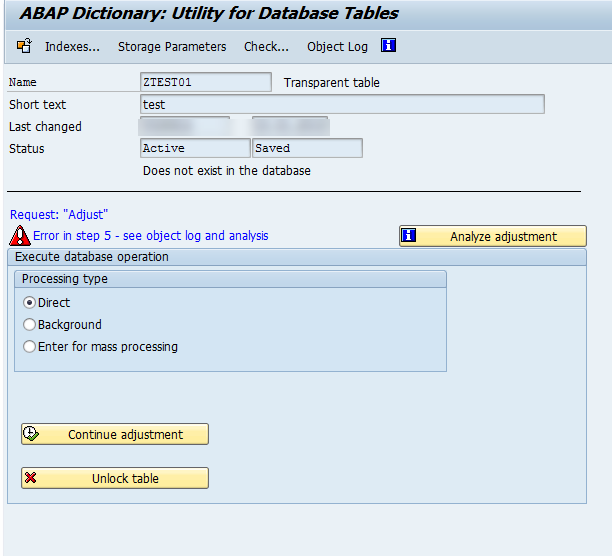Click the 'Short text' field label
Image resolution: width=612 pixels, height=556 pixels.
coord(37,105)
